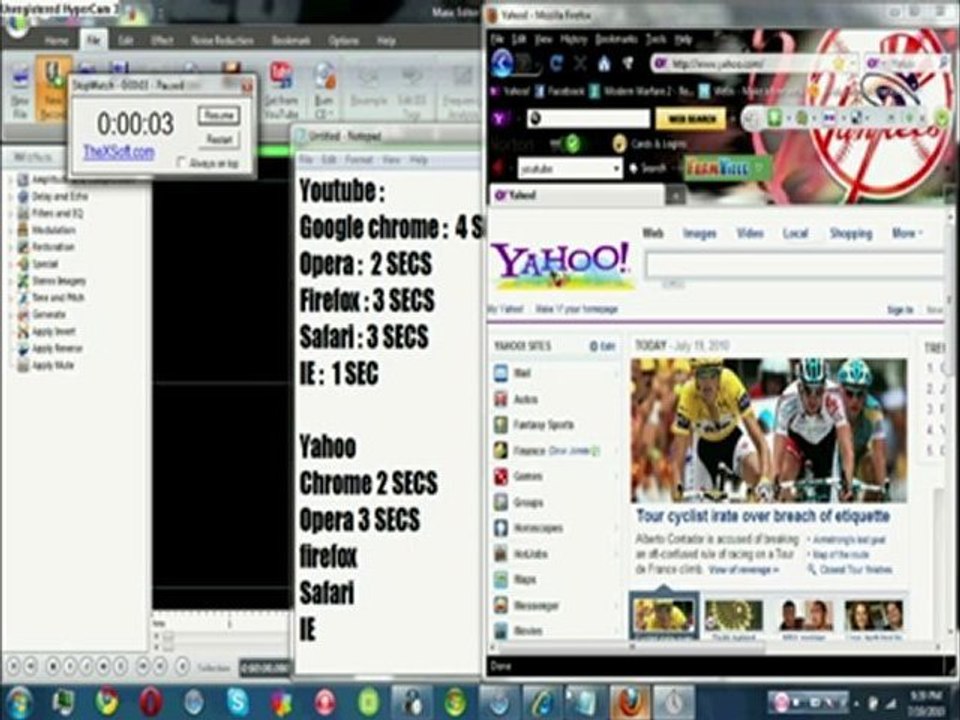Click Opera icon on taskbar
The width and height of the screenshot is (960, 720).
coord(151,701)
